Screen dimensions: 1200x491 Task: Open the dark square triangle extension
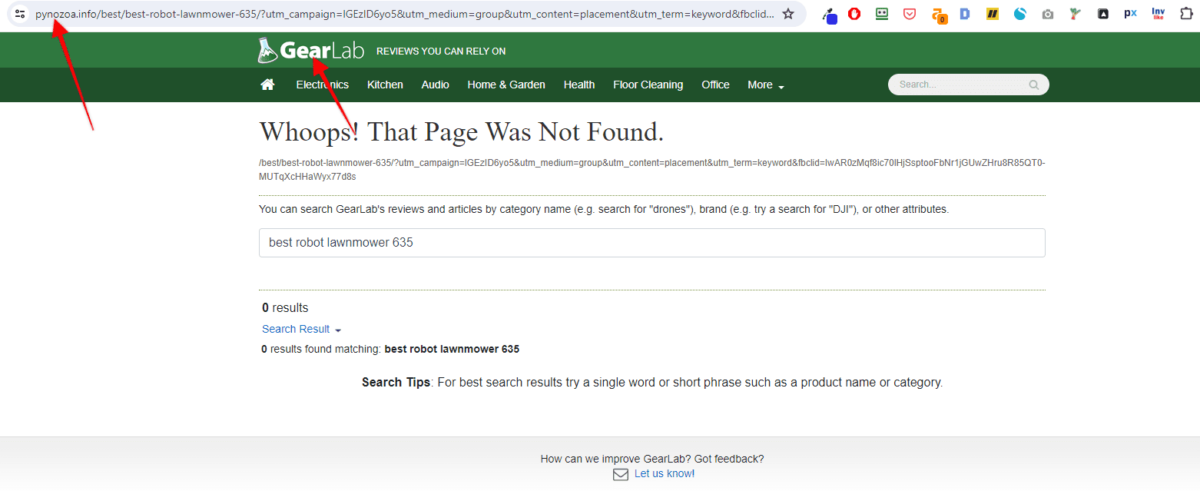pyautogui.click(x=1102, y=14)
